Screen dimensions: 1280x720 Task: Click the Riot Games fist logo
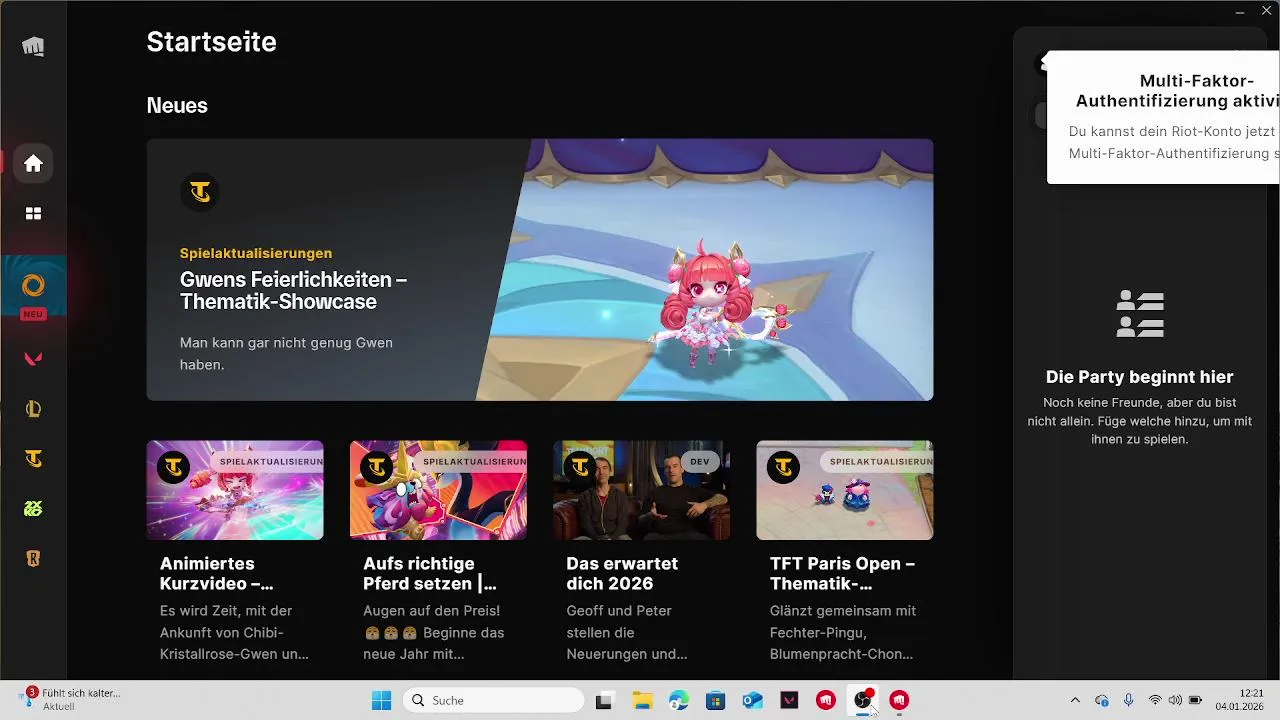33,46
